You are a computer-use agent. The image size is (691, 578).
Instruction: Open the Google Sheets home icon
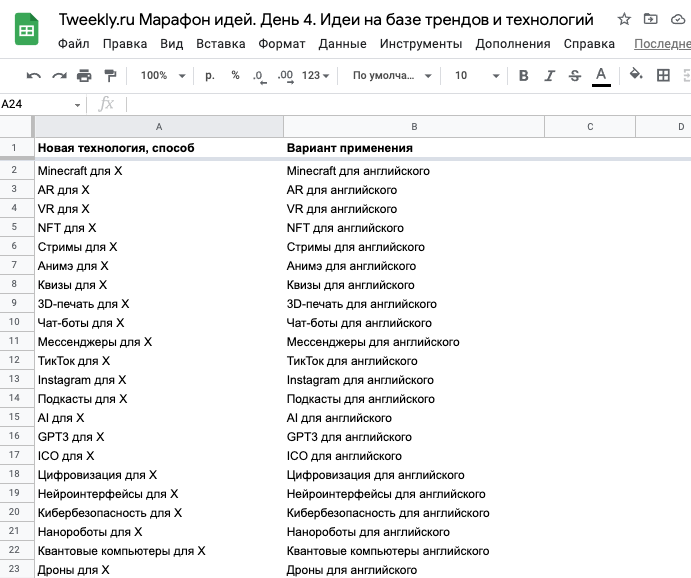pyautogui.click(x=26, y=29)
